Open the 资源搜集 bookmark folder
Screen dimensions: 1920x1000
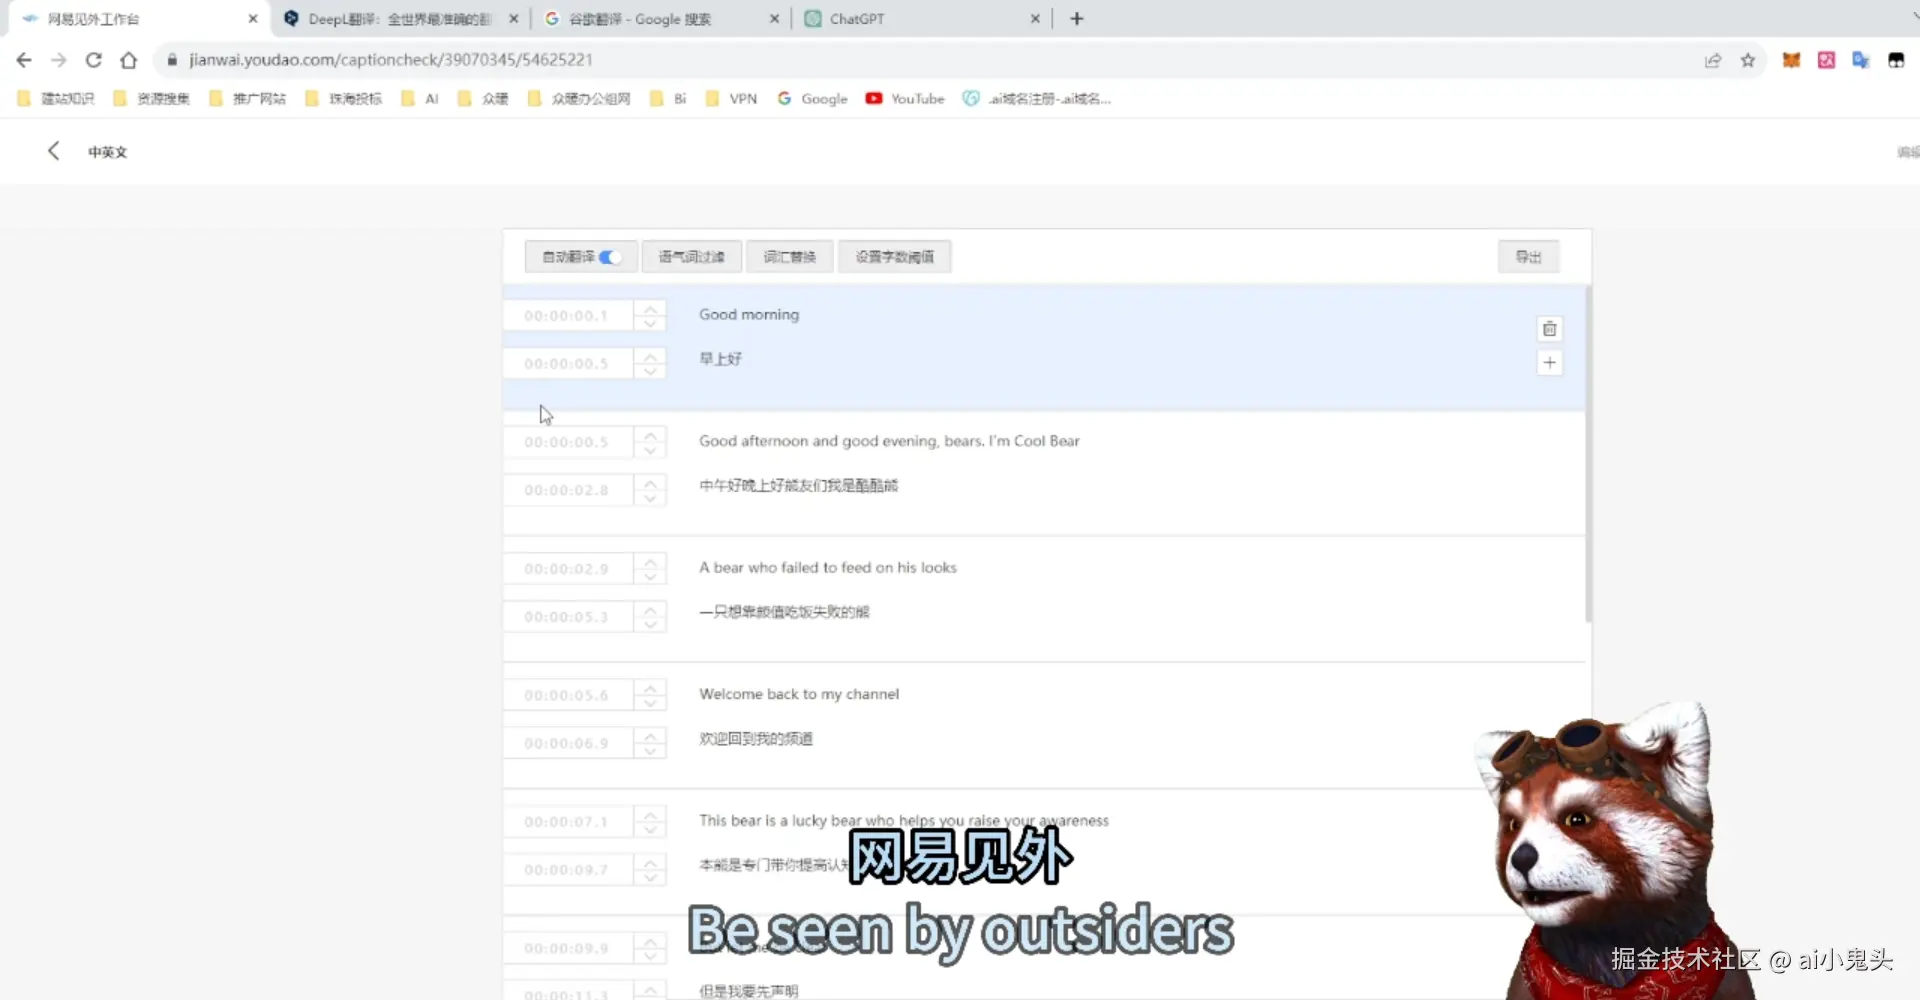click(x=151, y=98)
